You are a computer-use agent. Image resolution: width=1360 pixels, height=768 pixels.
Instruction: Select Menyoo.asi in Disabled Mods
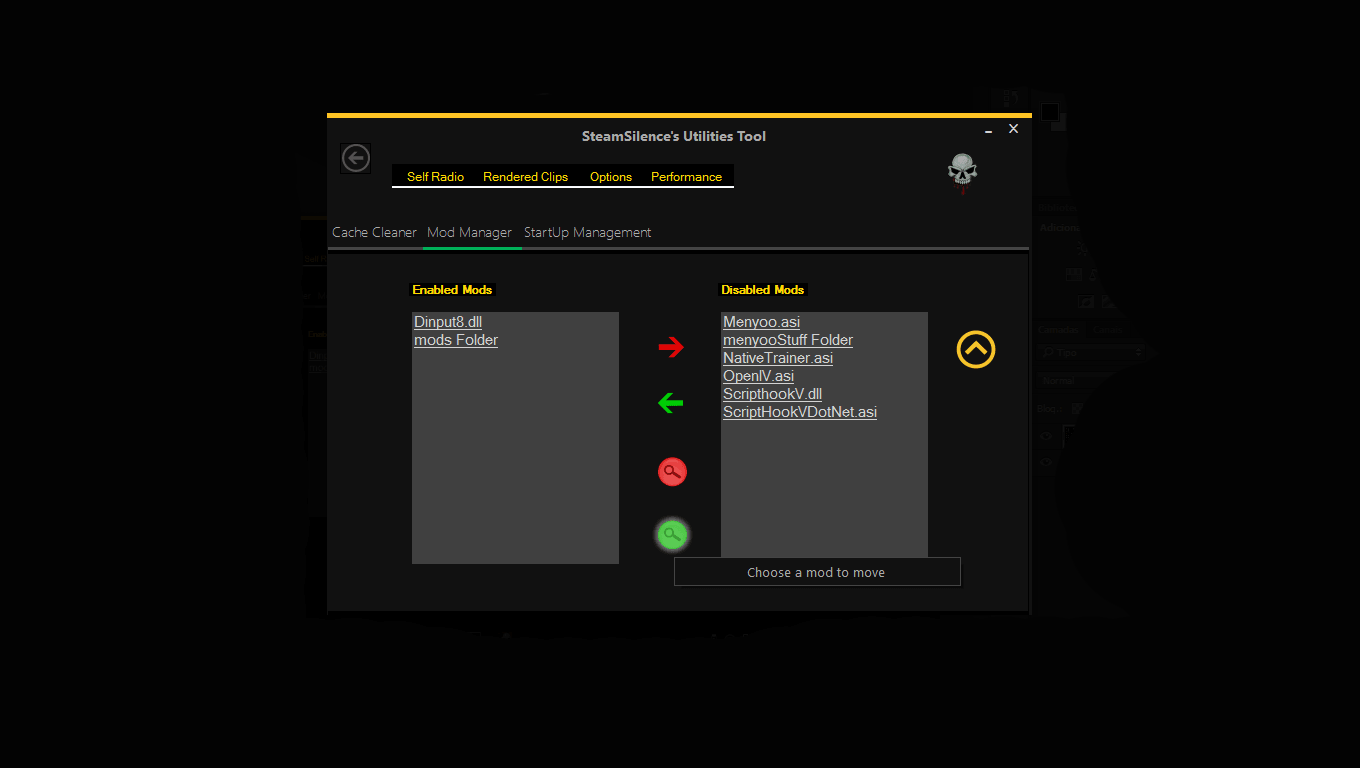[761, 322]
